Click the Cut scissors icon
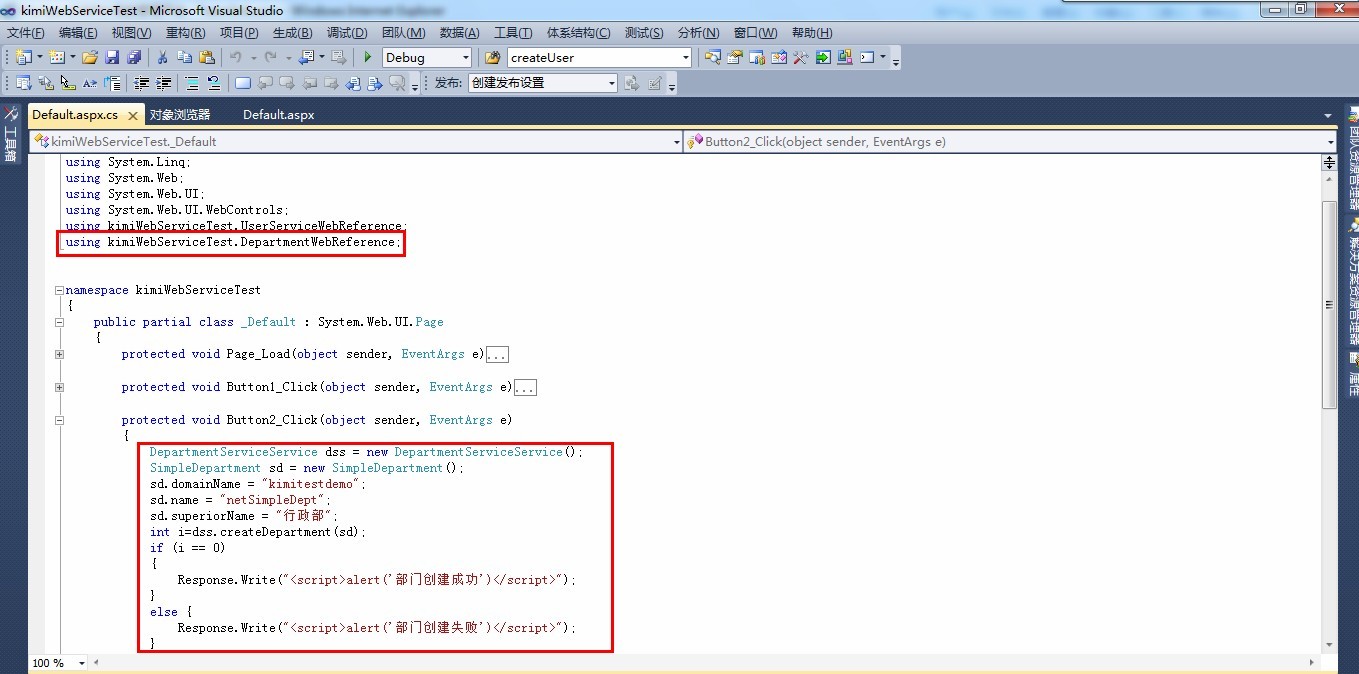 point(162,57)
